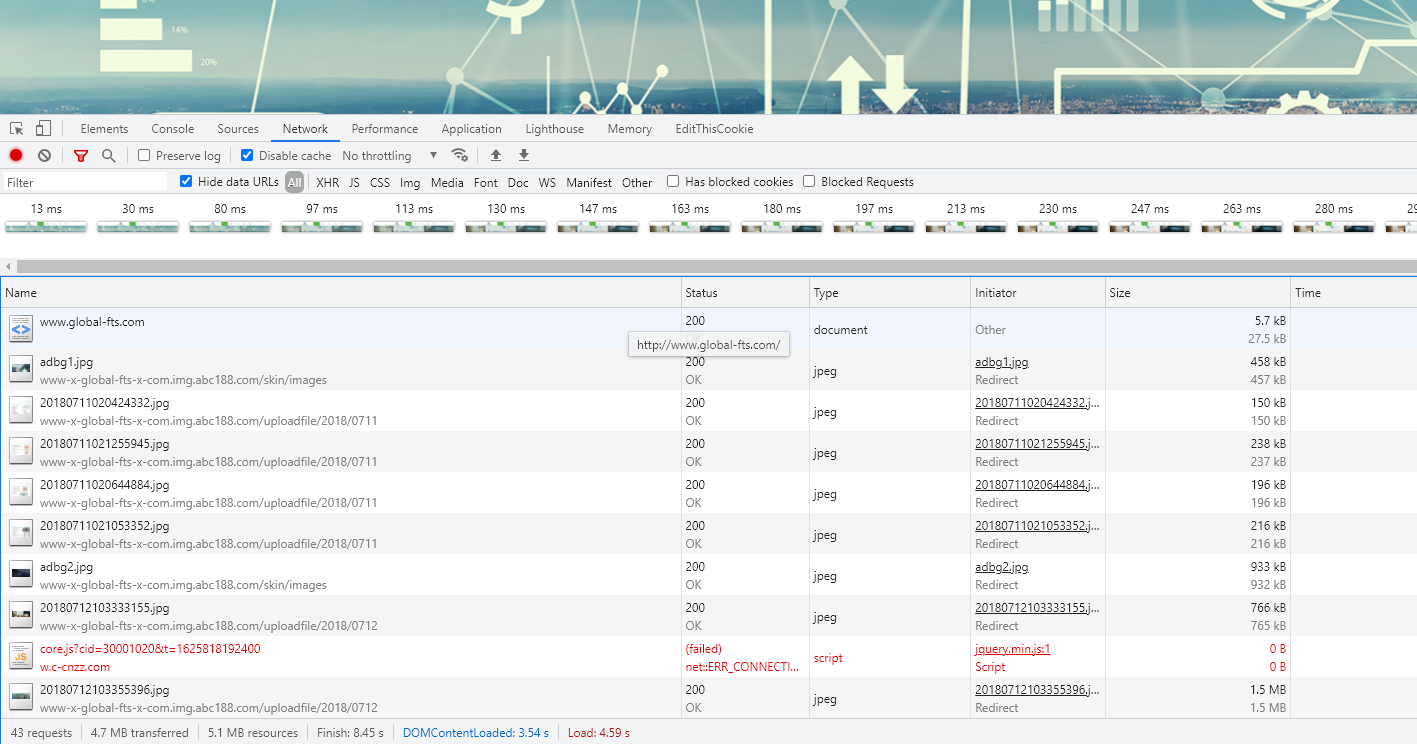Open the No throttling dropdown

coord(390,156)
